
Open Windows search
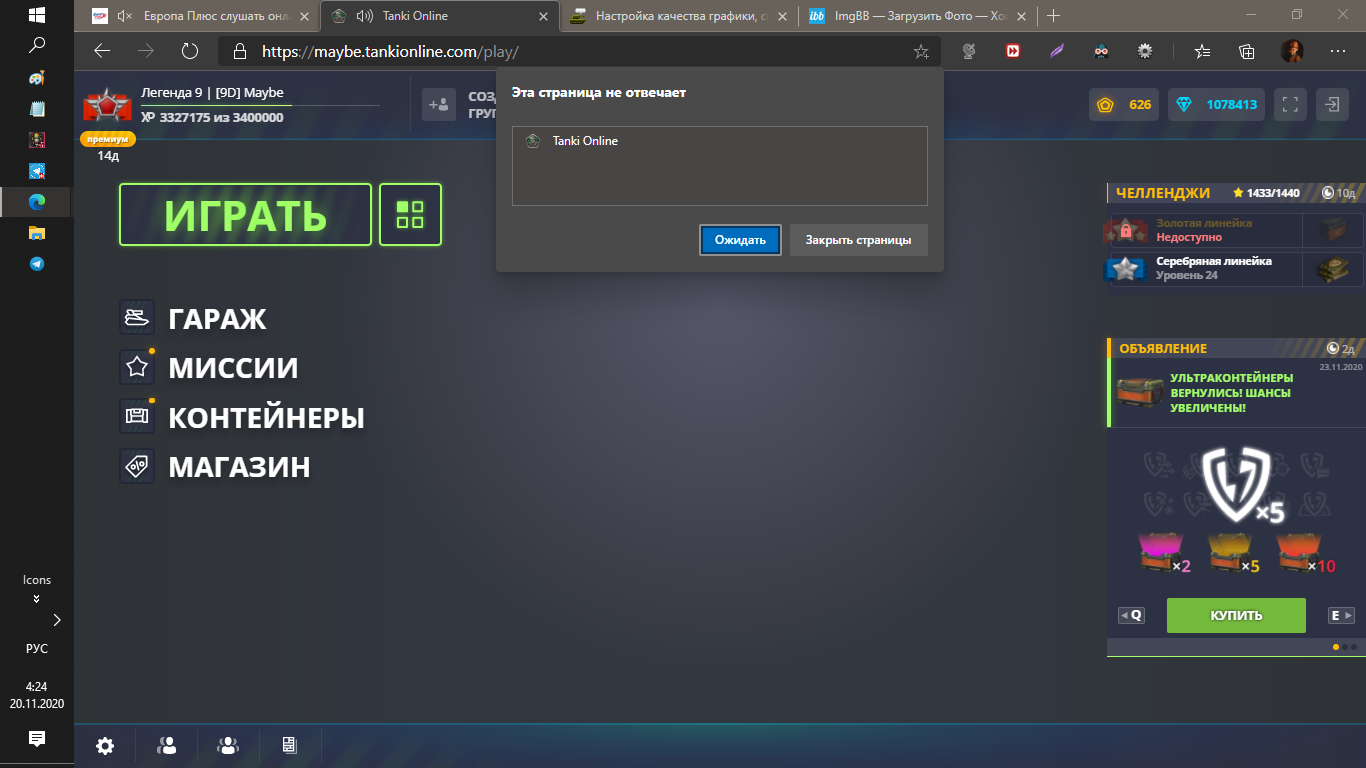click(x=37, y=45)
